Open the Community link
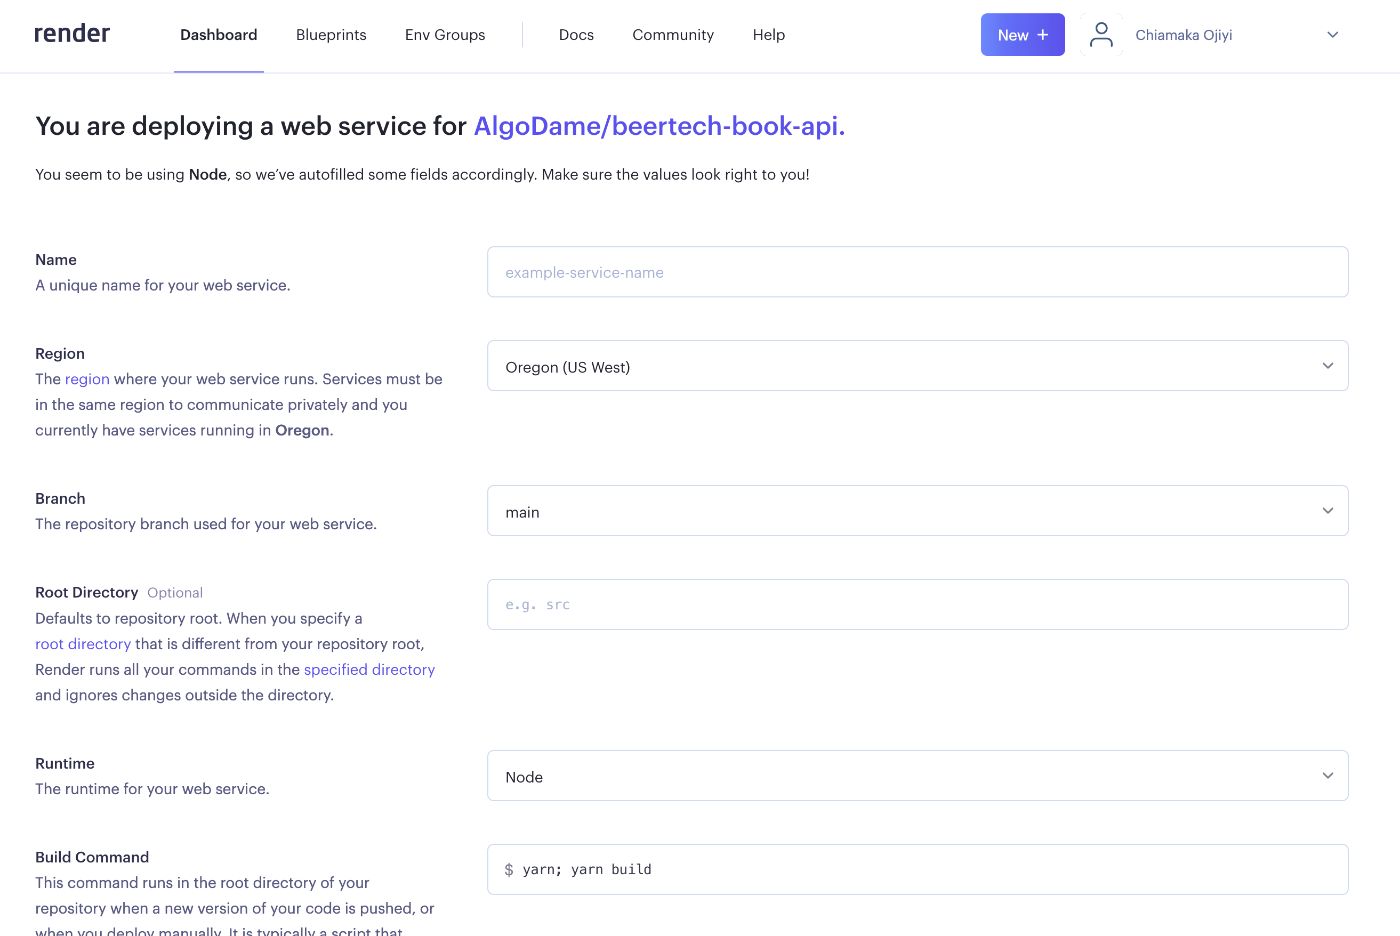 672,35
